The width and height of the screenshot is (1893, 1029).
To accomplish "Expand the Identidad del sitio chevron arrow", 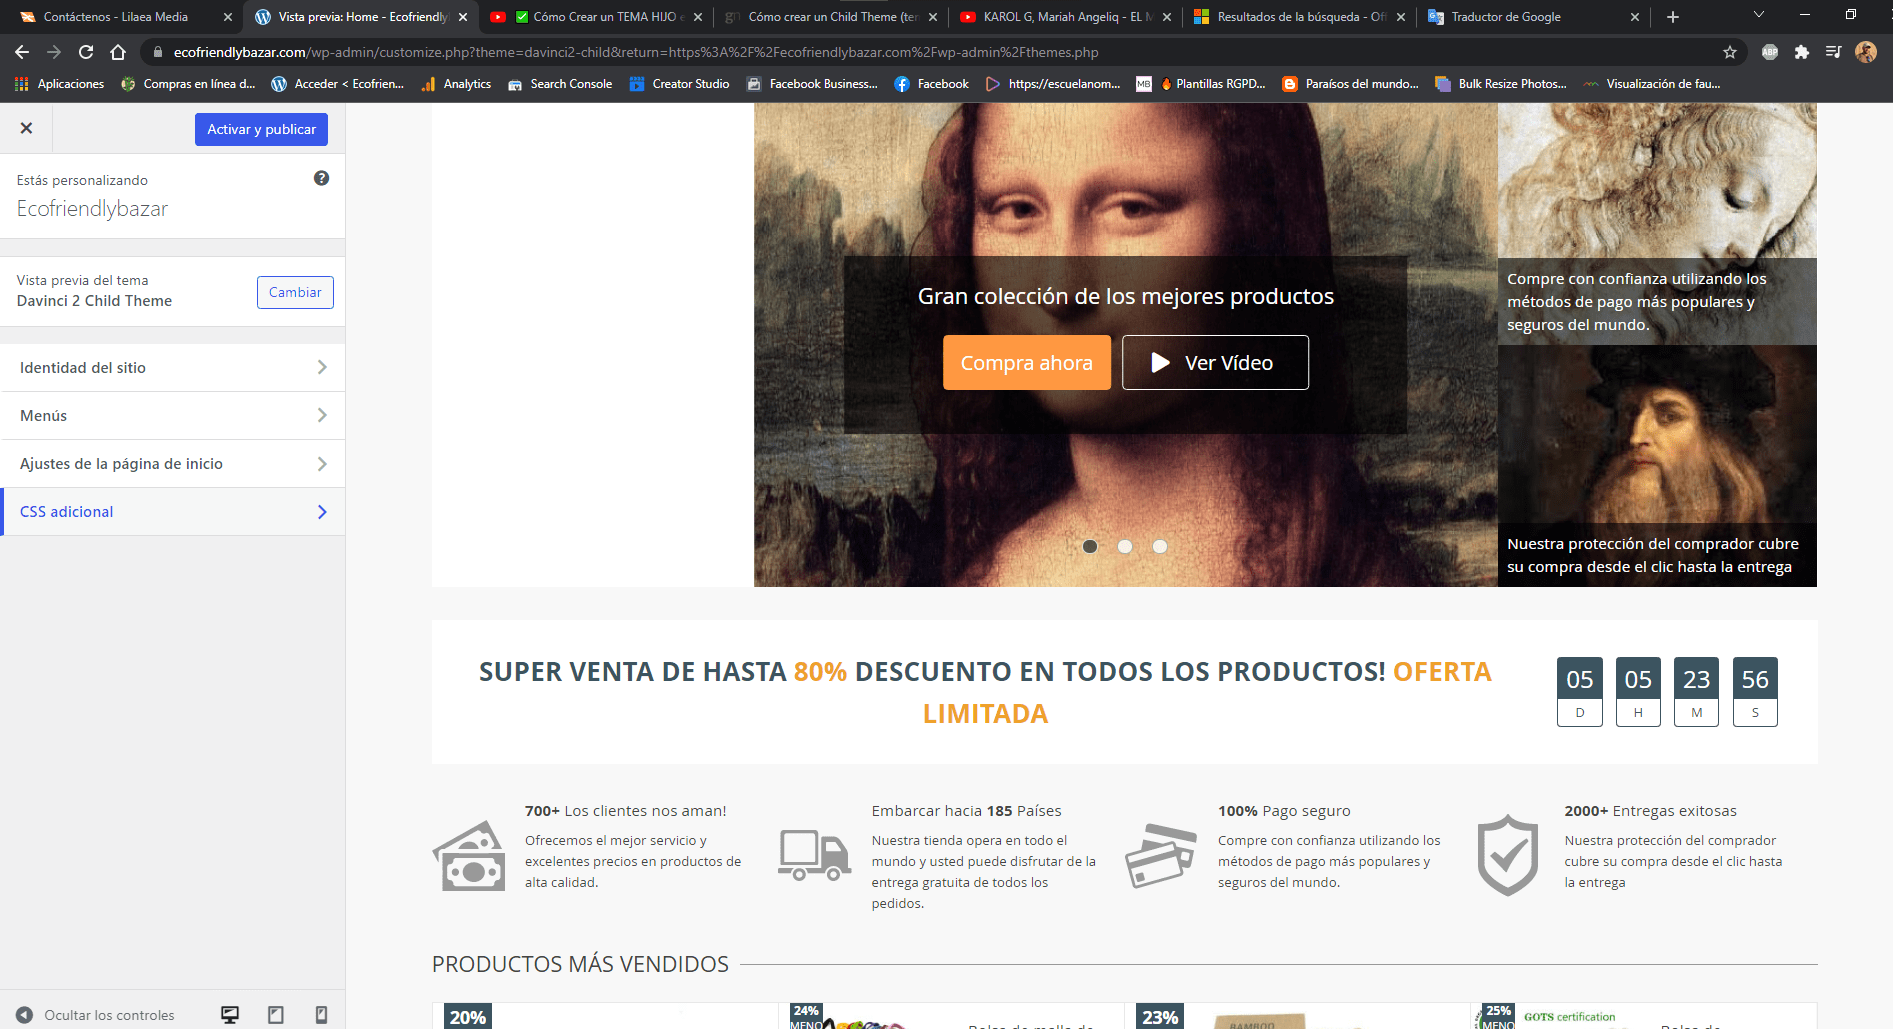I will coord(322,367).
